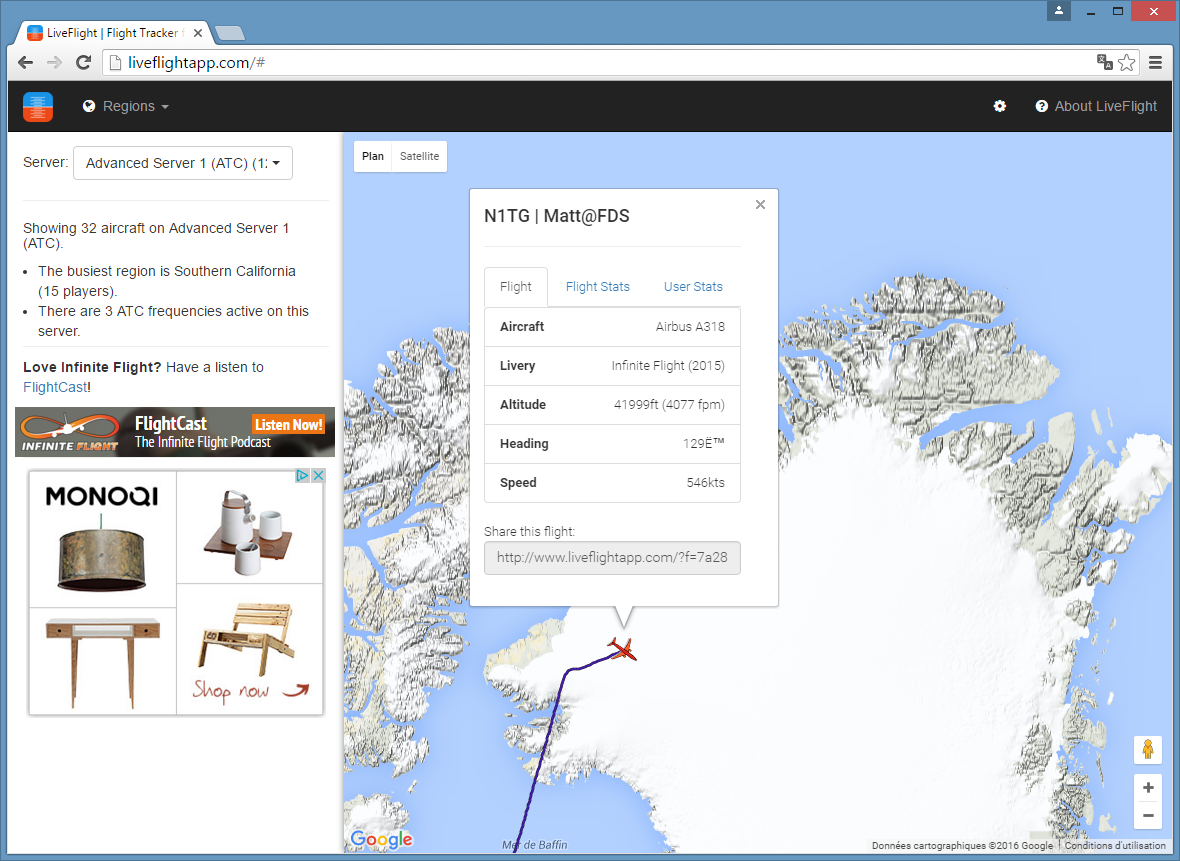Click the red airplane marker on map
This screenshot has height=861, width=1180.
pos(622,649)
